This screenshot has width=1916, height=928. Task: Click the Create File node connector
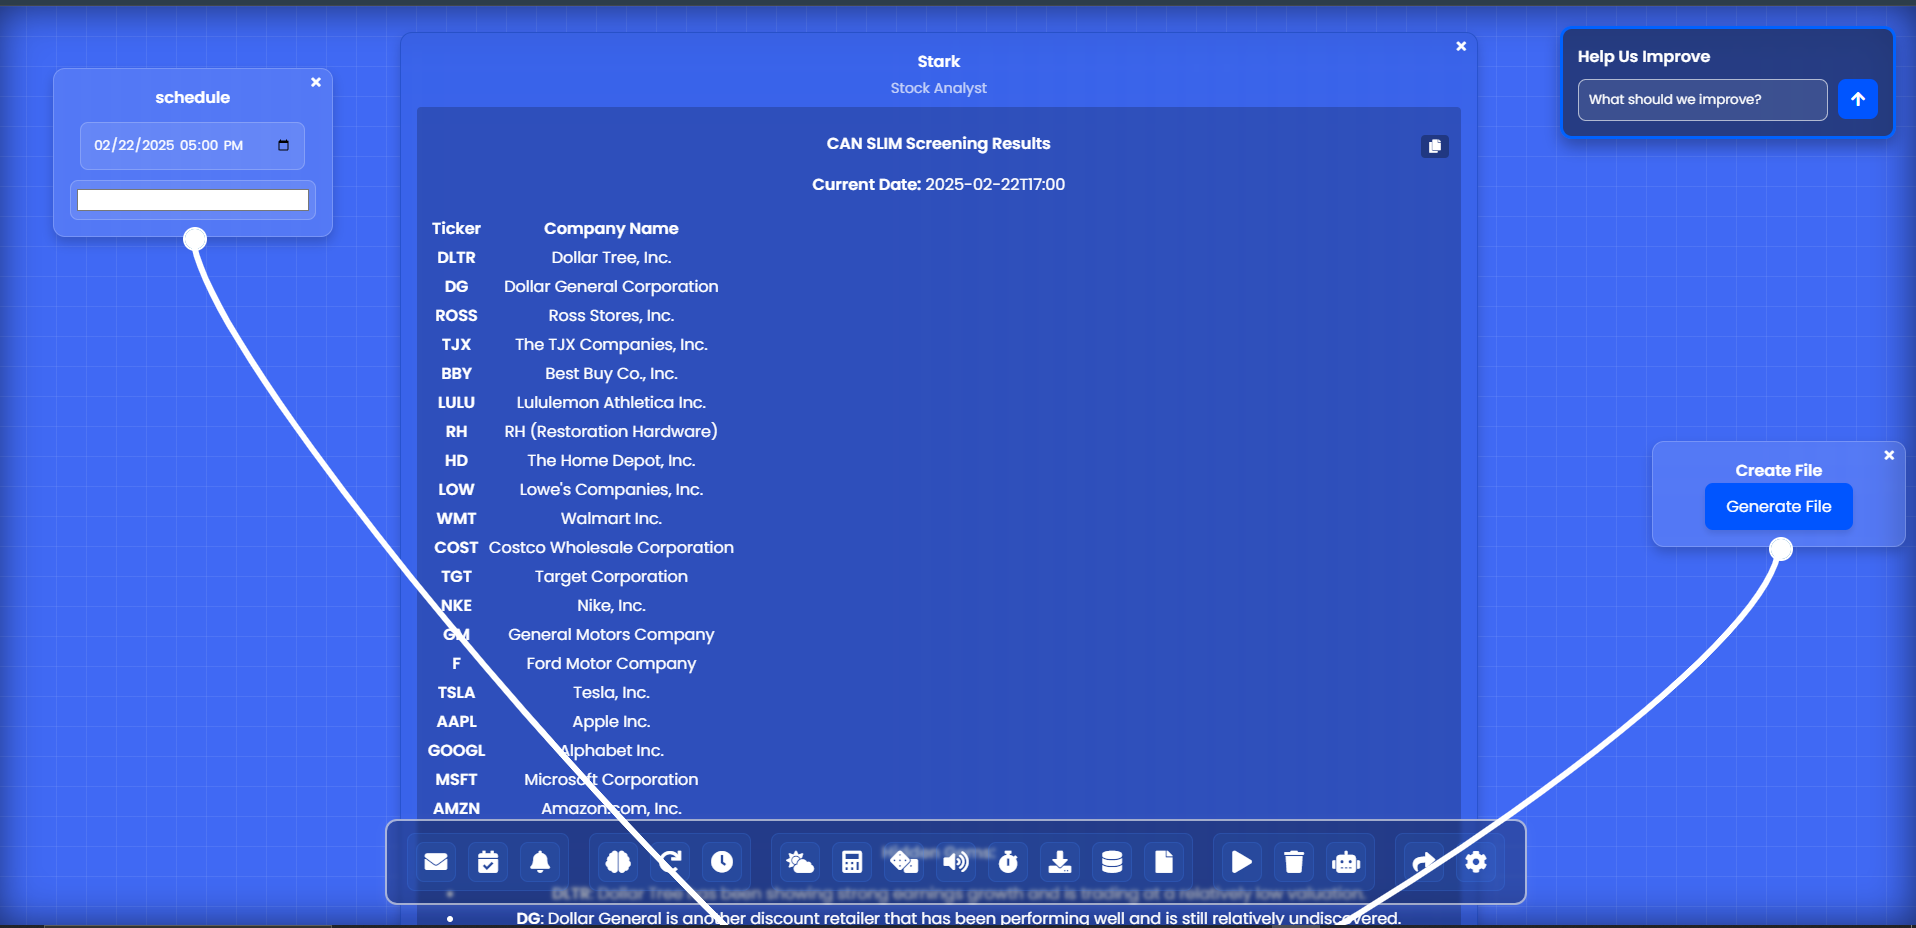(1781, 549)
